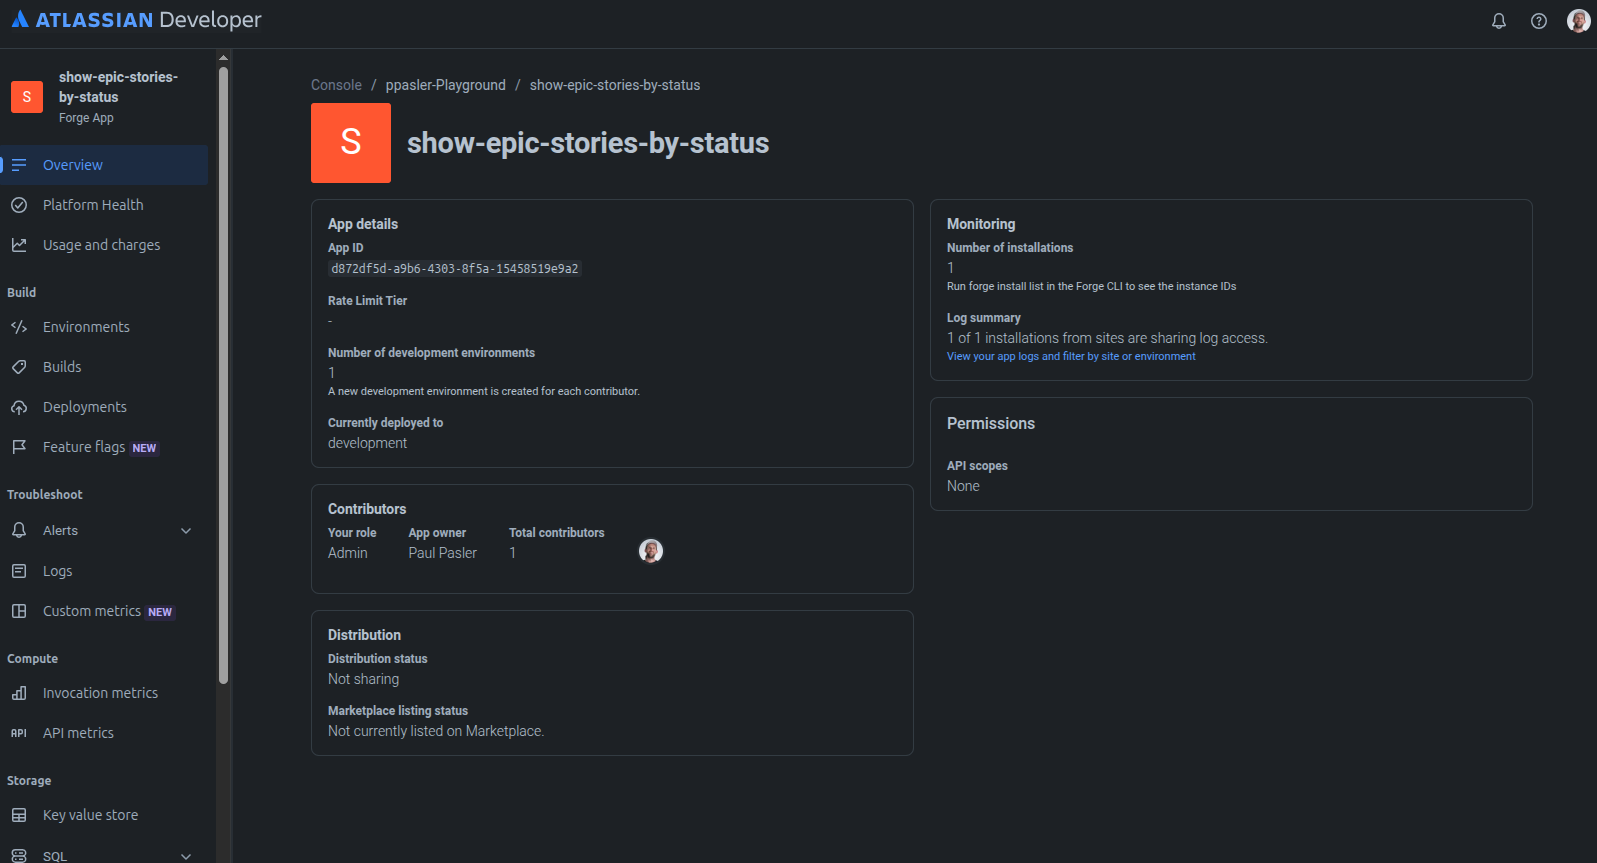The width and height of the screenshot is (1597, 863).
Task: Click the Usage and charges chart icon
Action: point(19,245)
